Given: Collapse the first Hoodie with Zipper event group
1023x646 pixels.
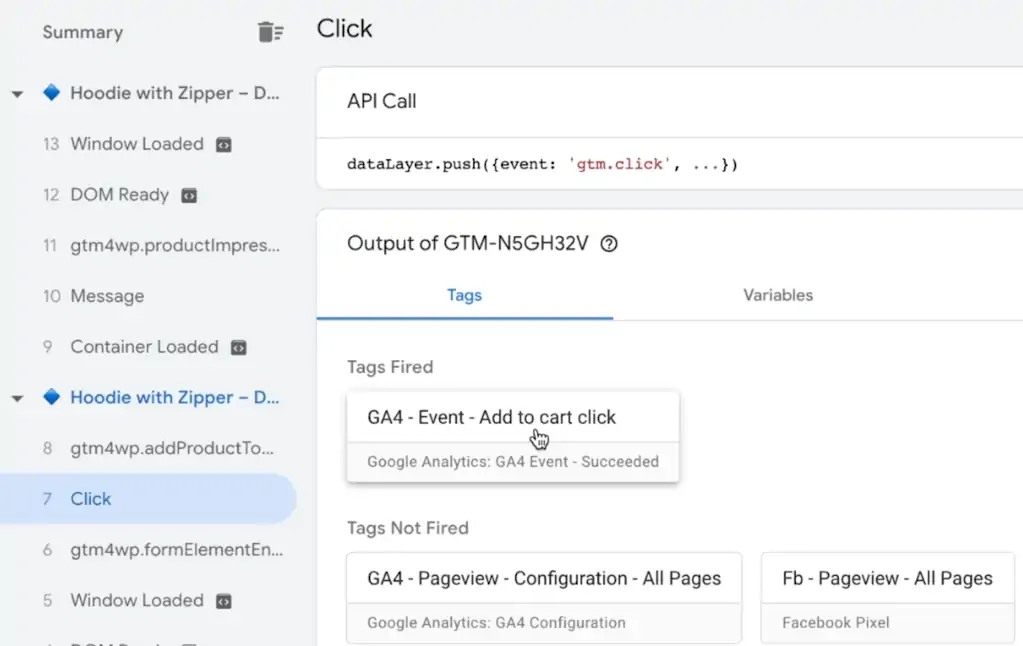Looking at the screenshot, I should [17, 92].
